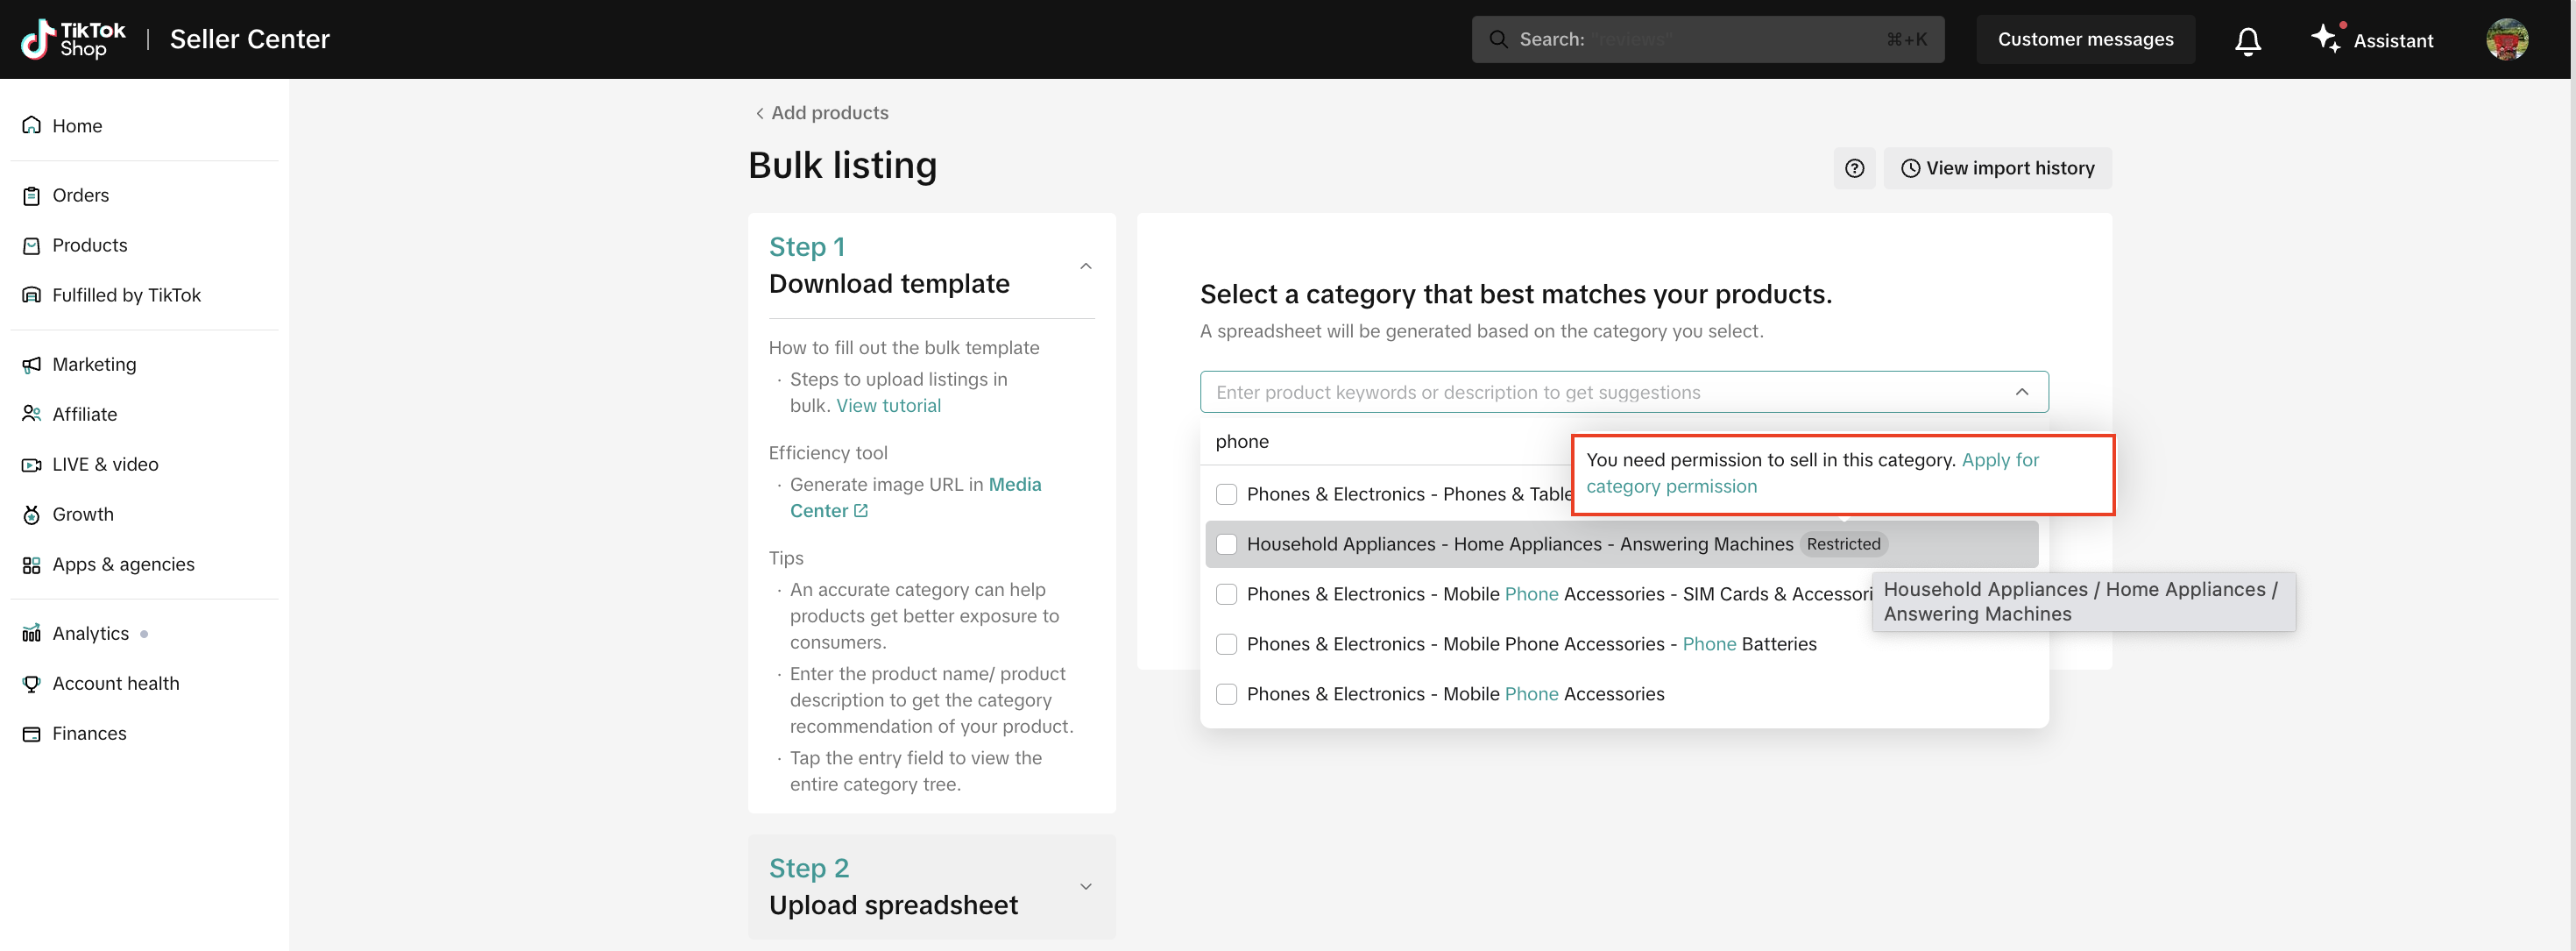
Task: Collapse the category dropdown chevron
Action: pyautogui.click(x=2021, y=392)
